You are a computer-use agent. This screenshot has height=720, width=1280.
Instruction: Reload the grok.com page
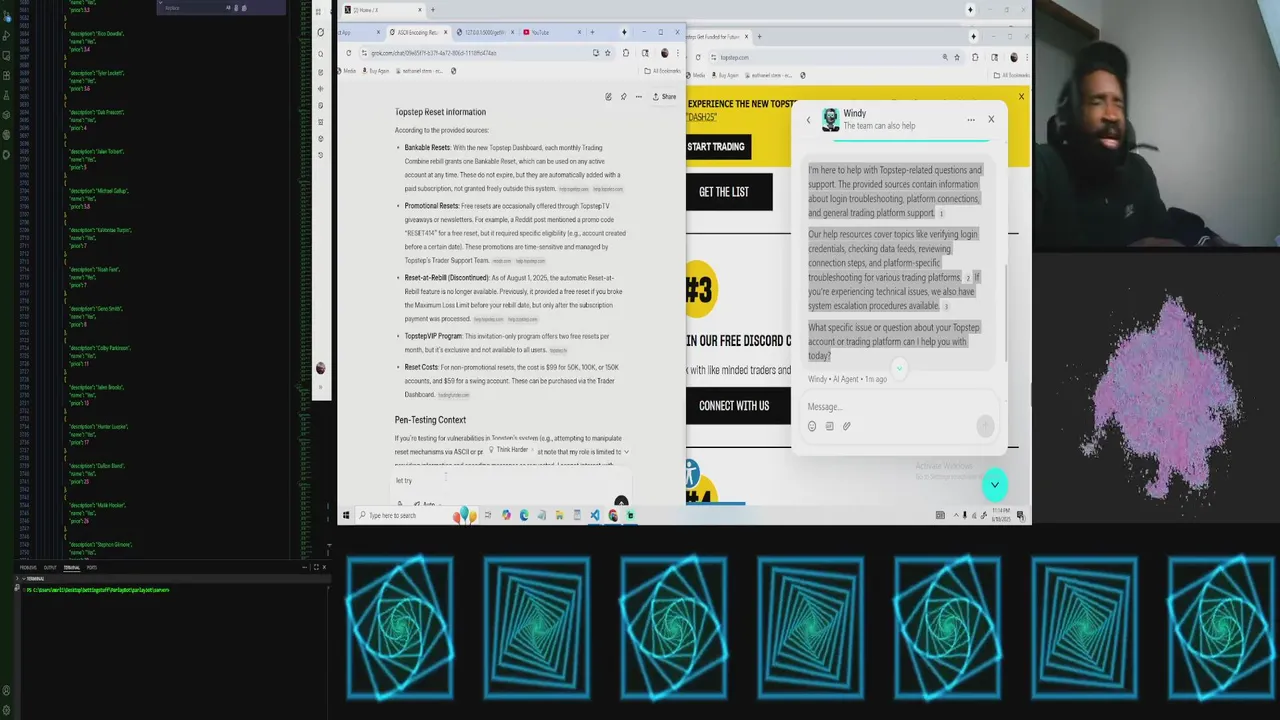[x=349, y=53]
